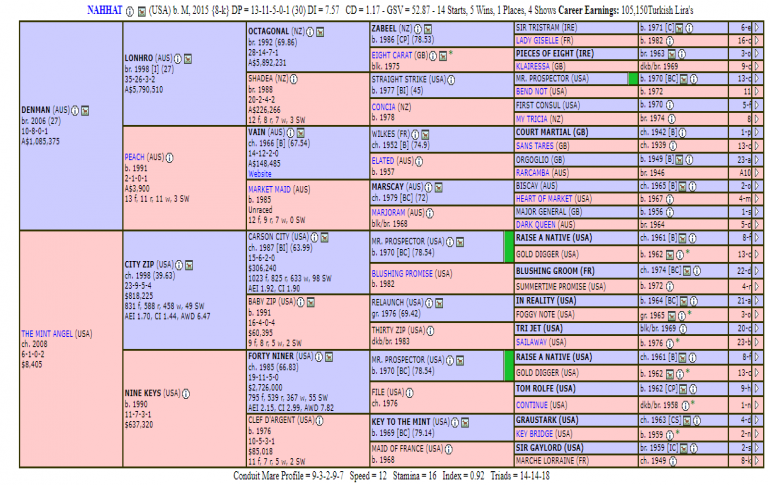Click ZABEEL's info icon
Viewport: 770px width, 485px height.
[417, 29]
